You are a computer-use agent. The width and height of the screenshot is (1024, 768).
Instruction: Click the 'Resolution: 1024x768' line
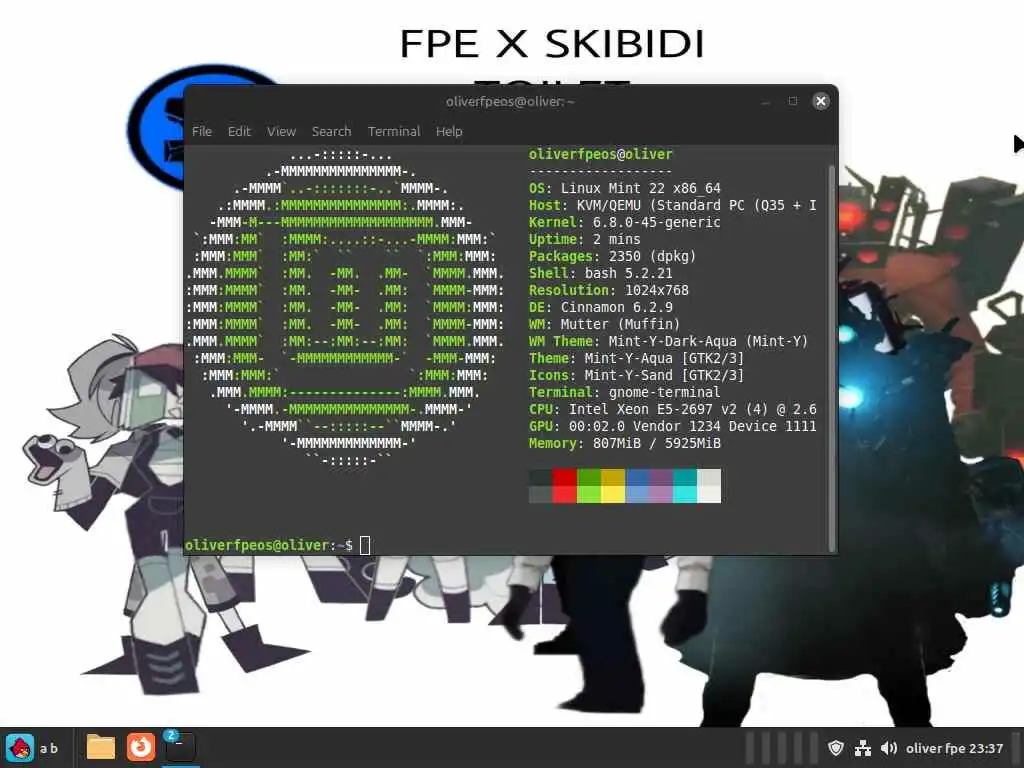tap(609, 290)
